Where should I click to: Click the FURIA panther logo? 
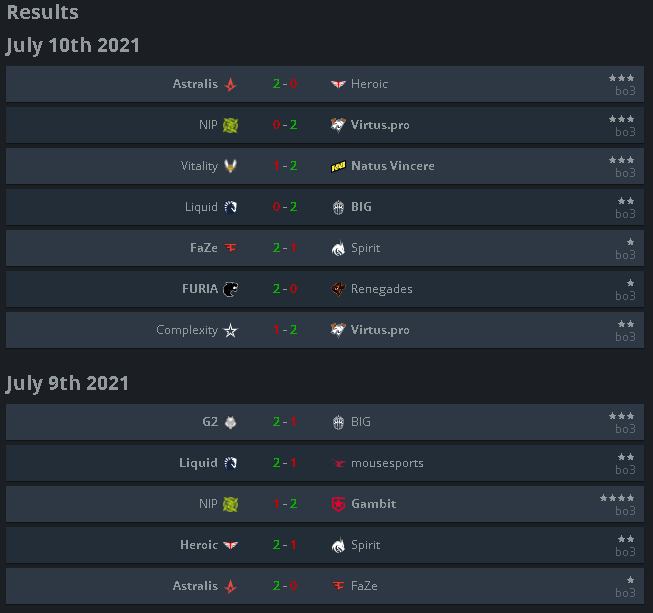230,289
